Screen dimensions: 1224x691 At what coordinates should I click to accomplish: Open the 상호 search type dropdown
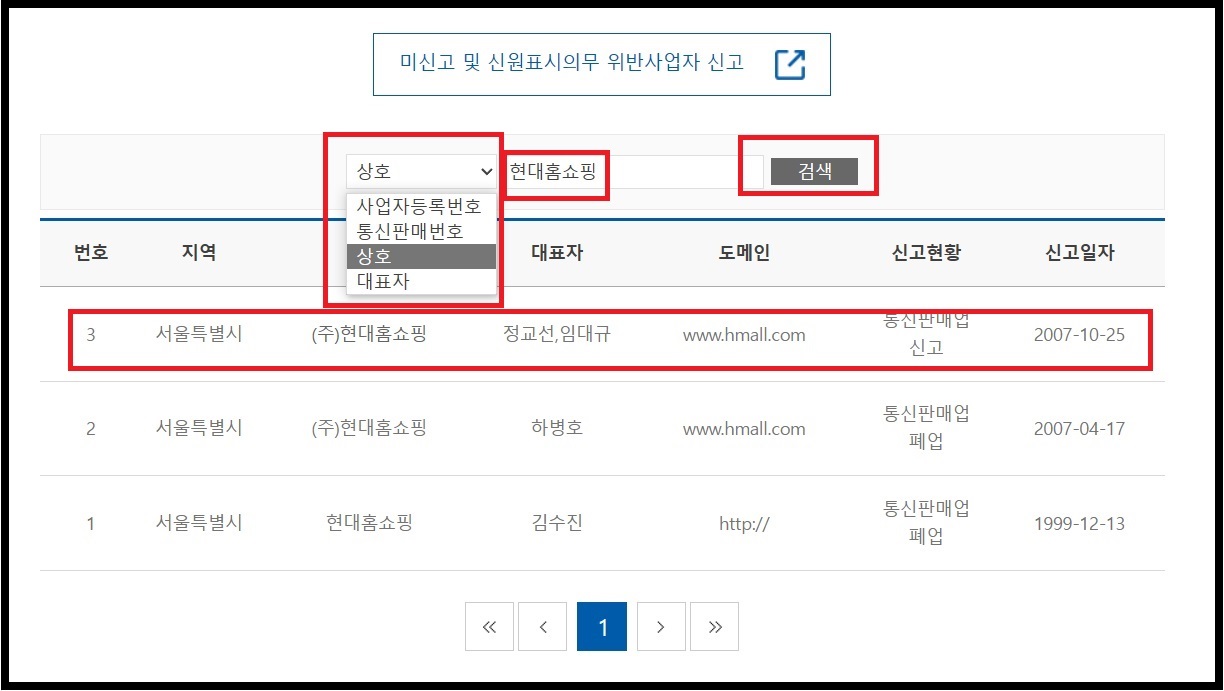click(421, 172)
